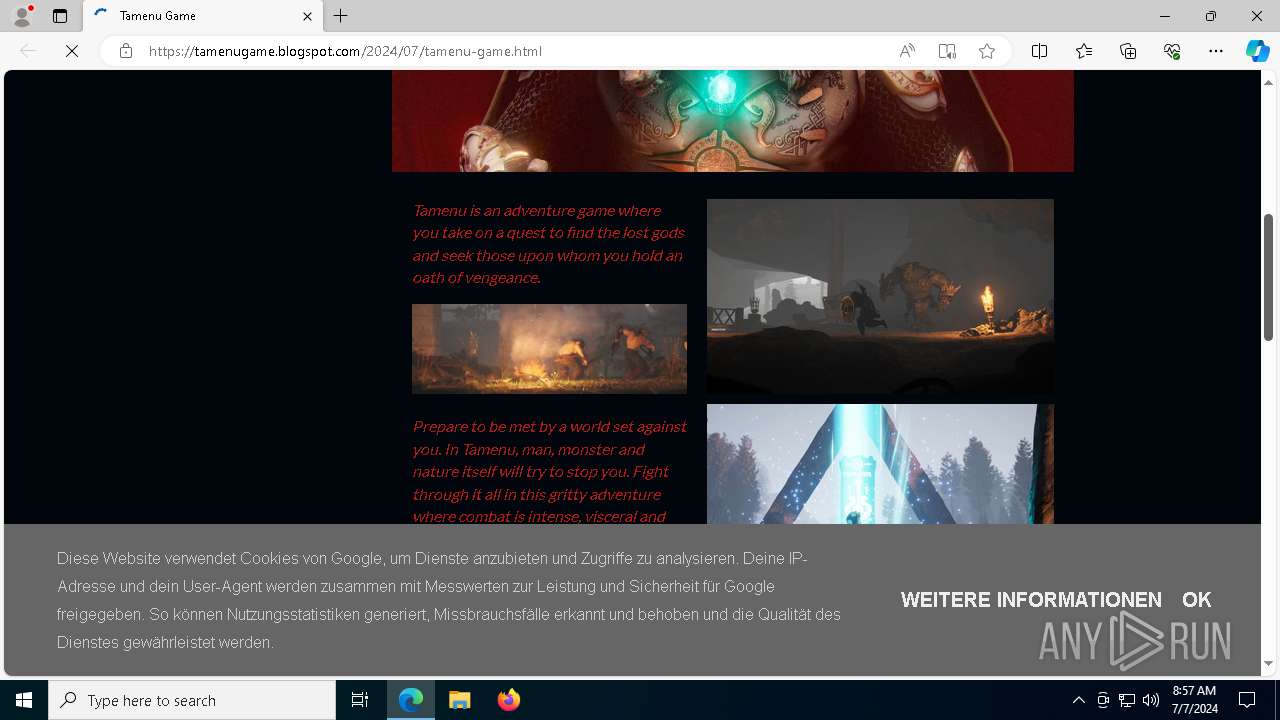Open network status tray icon

1127,700
